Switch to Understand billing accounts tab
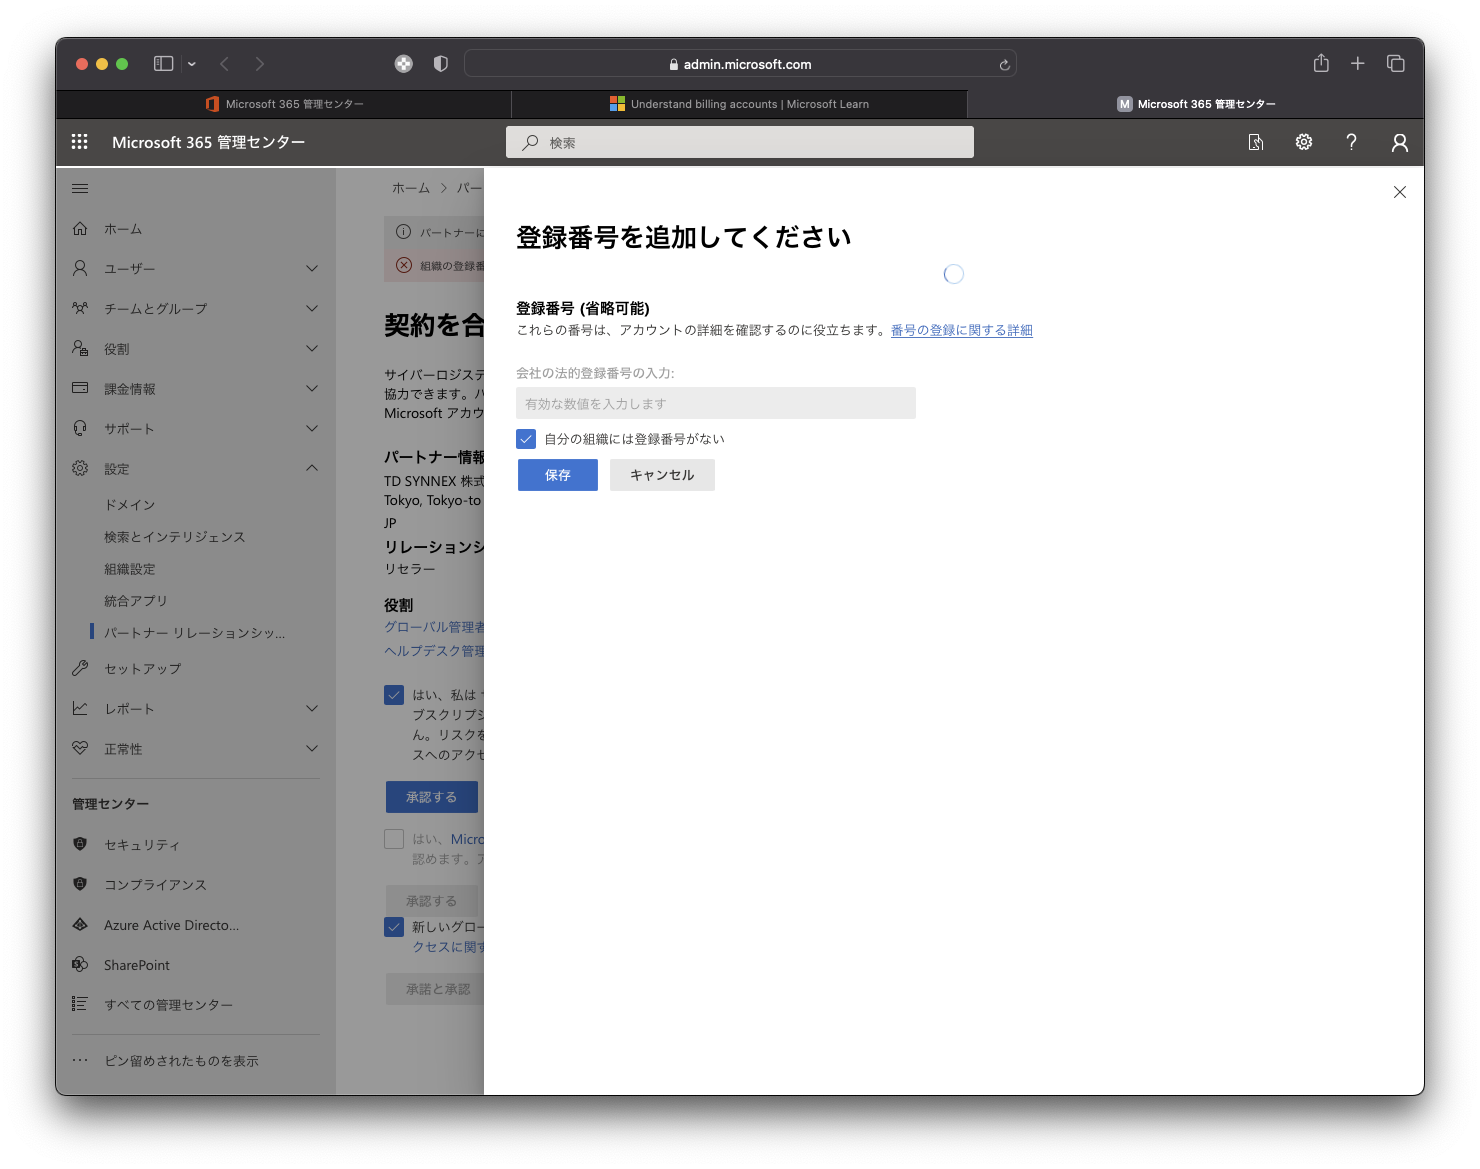 point(739,104)
